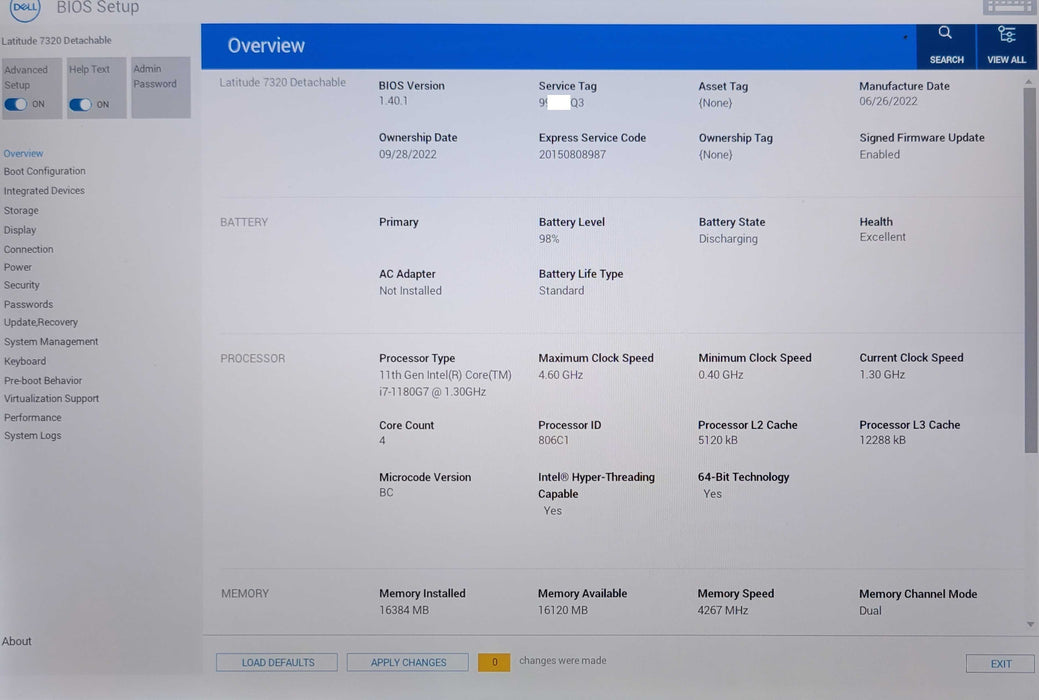
Task: Click the Battery State Discharging value
Action: point(728,239)
